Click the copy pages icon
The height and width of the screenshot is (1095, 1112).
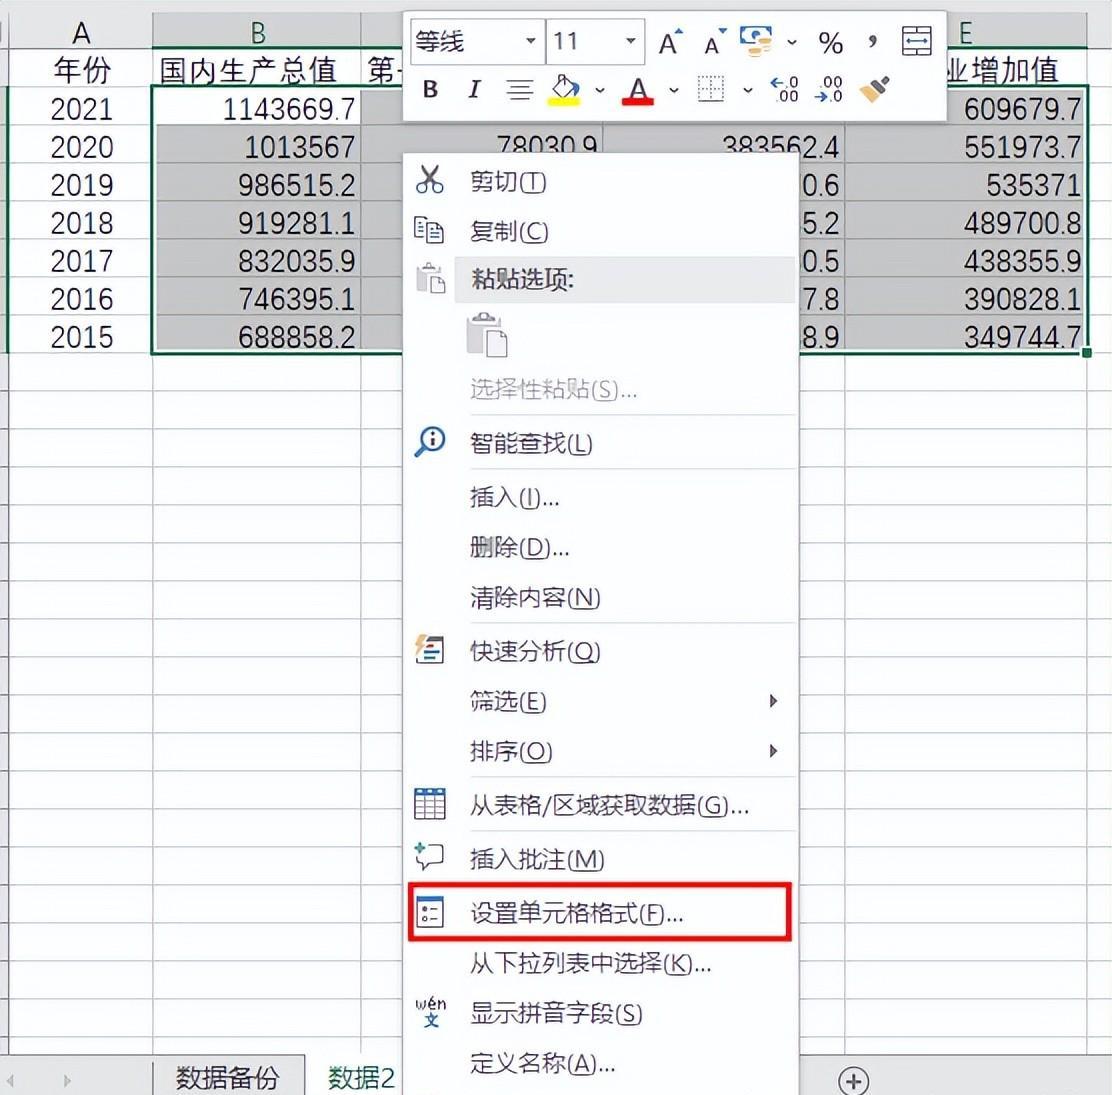(430, 230)
